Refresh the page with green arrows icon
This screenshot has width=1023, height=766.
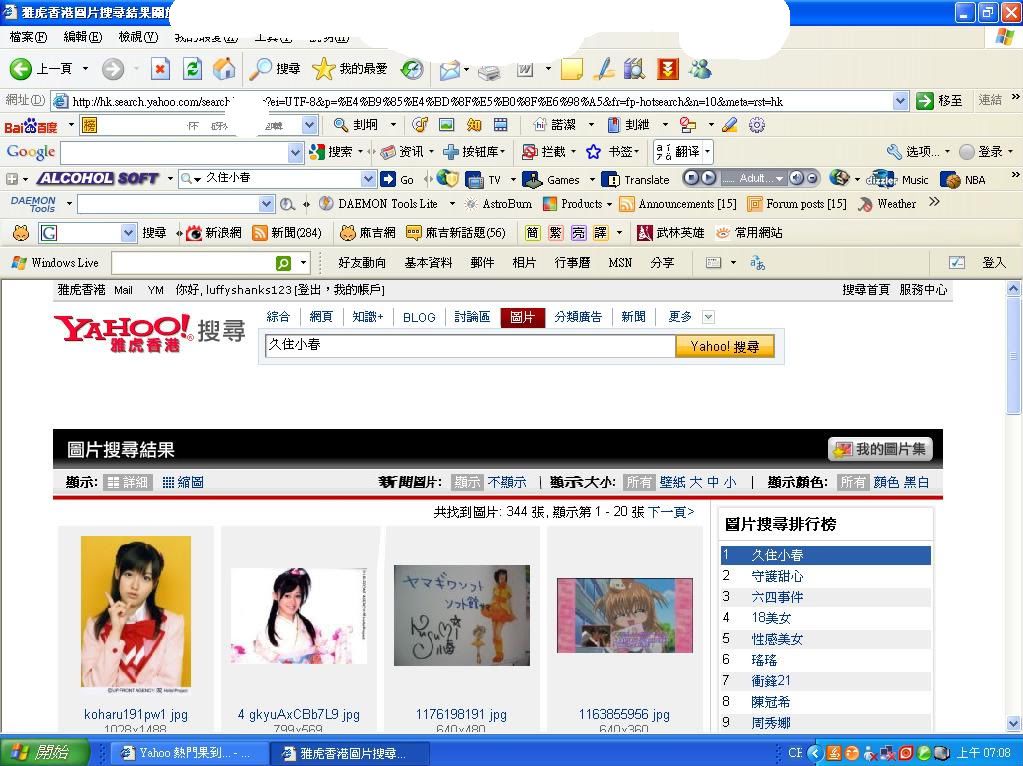192,69
